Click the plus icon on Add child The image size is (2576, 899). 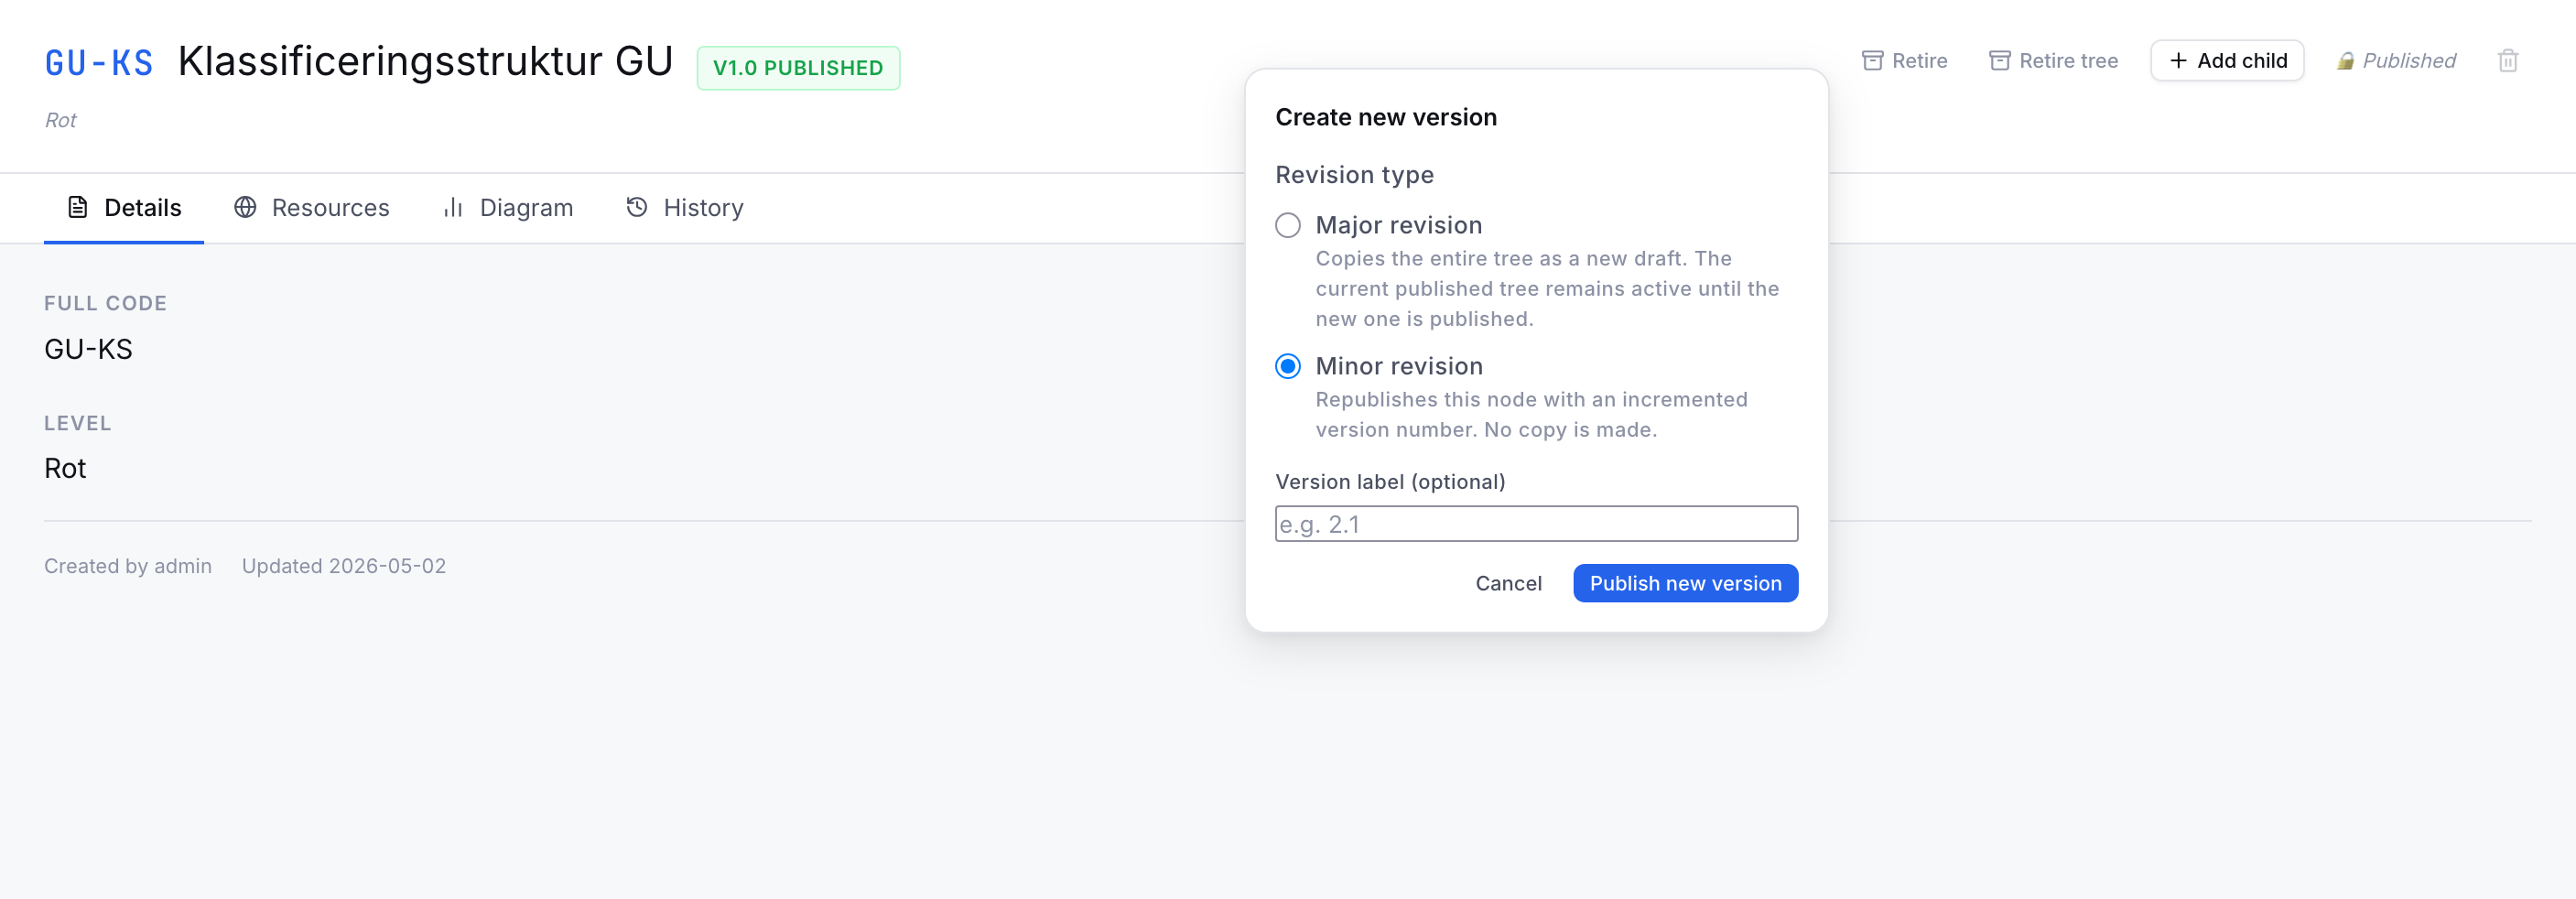[2178, 61]
